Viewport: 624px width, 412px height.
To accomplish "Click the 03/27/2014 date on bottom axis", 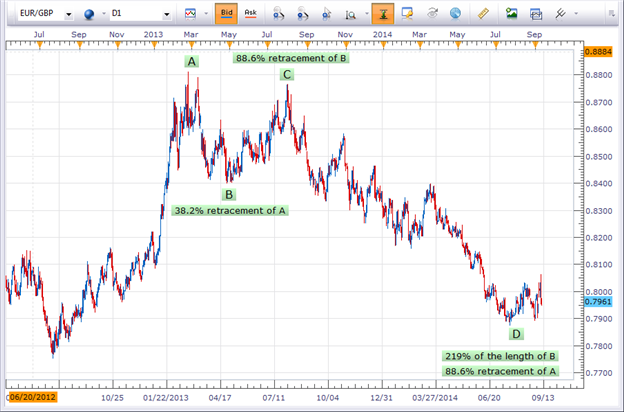I will [x=435, y=397].
